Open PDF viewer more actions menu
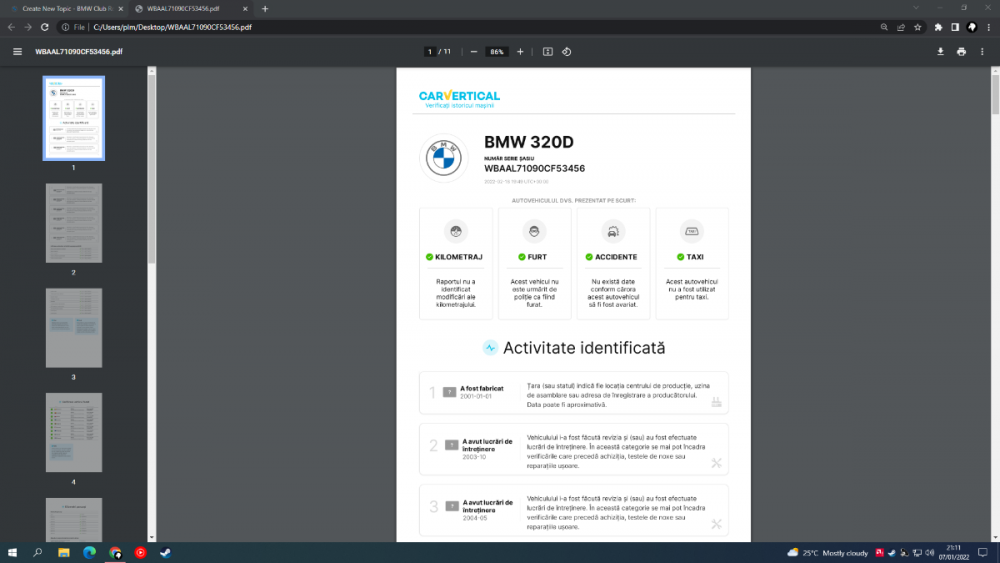Image resolution: width=1000 pixels, height=563 pixels. click(982, 52)
